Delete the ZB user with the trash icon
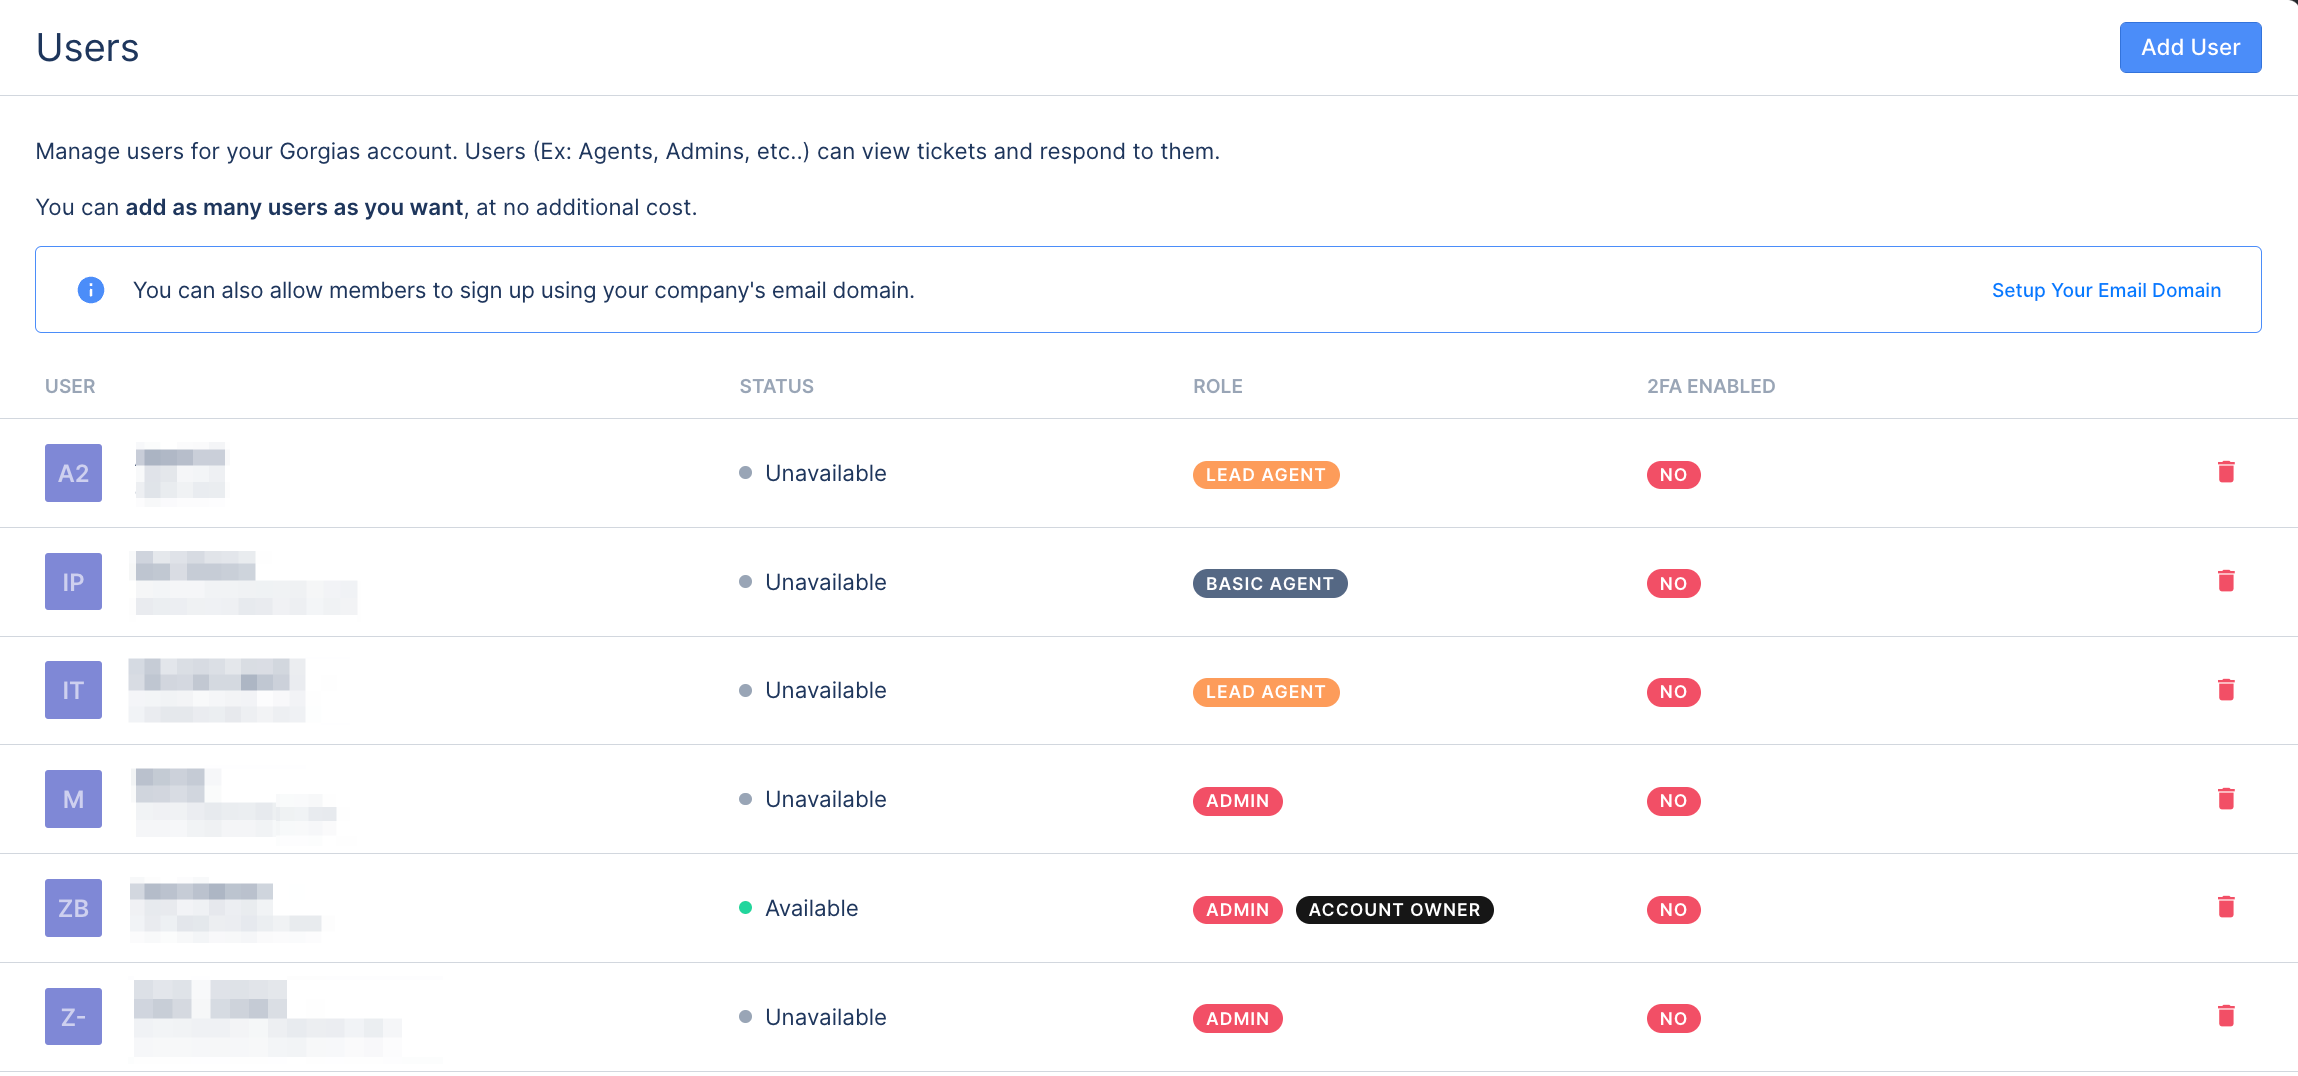 [x=2226, y=907]
